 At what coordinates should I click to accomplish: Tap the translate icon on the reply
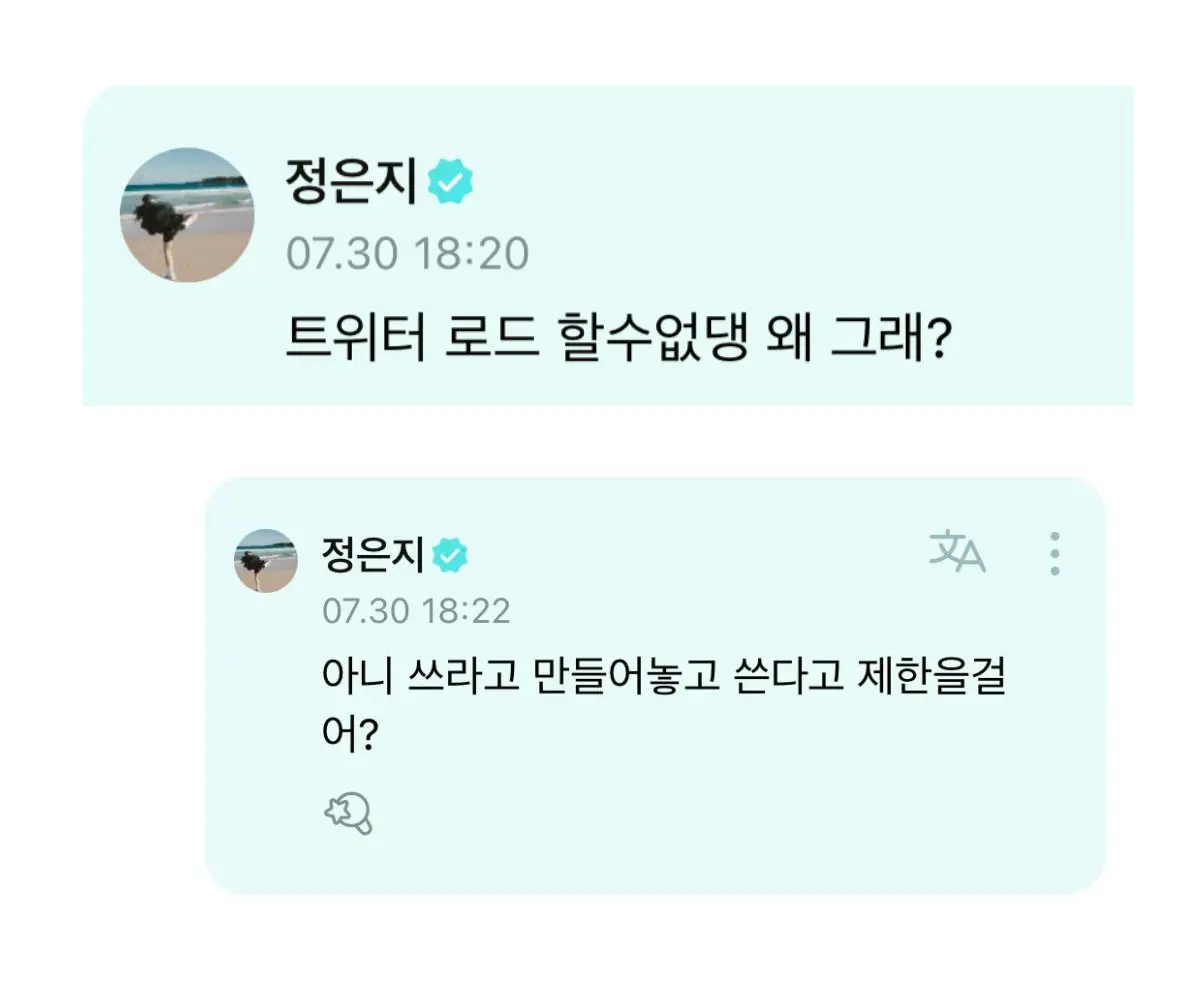956,552
